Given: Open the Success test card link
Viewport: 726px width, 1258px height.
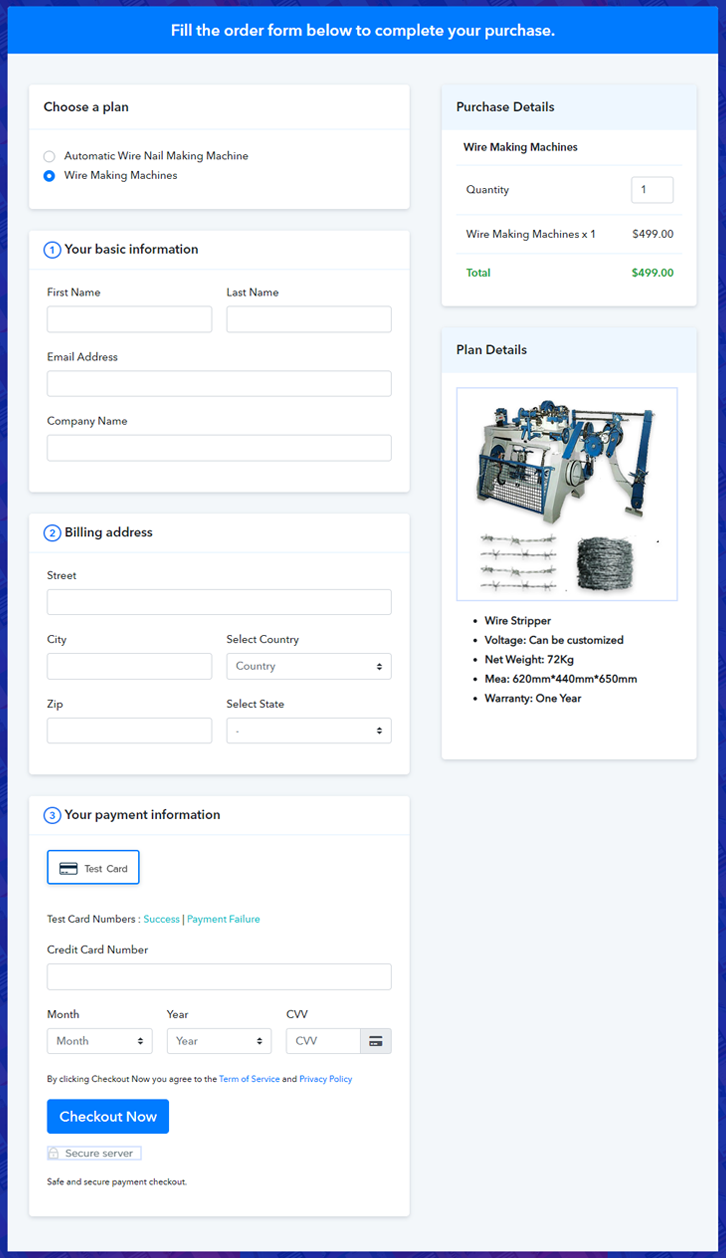Looking at the screenshot, I should point(161,919).
